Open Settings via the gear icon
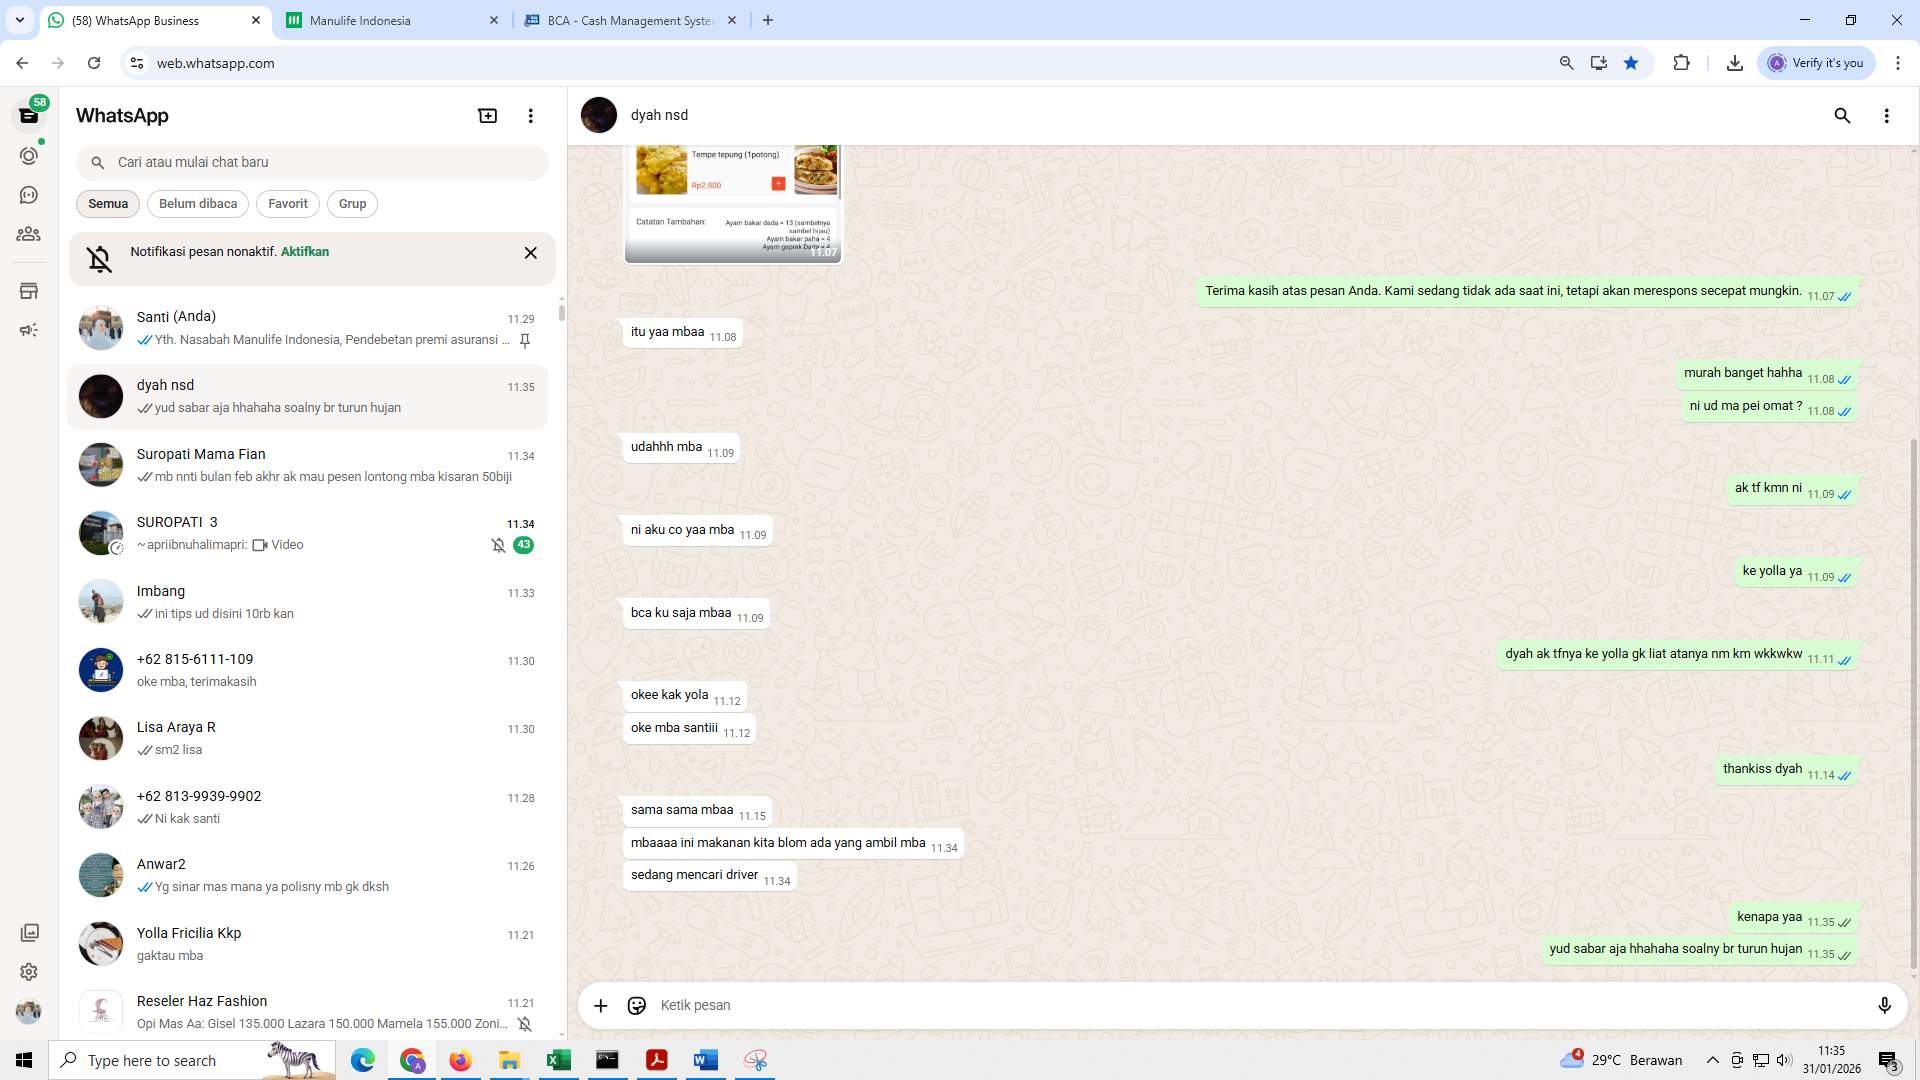 [x=29, y=971]
